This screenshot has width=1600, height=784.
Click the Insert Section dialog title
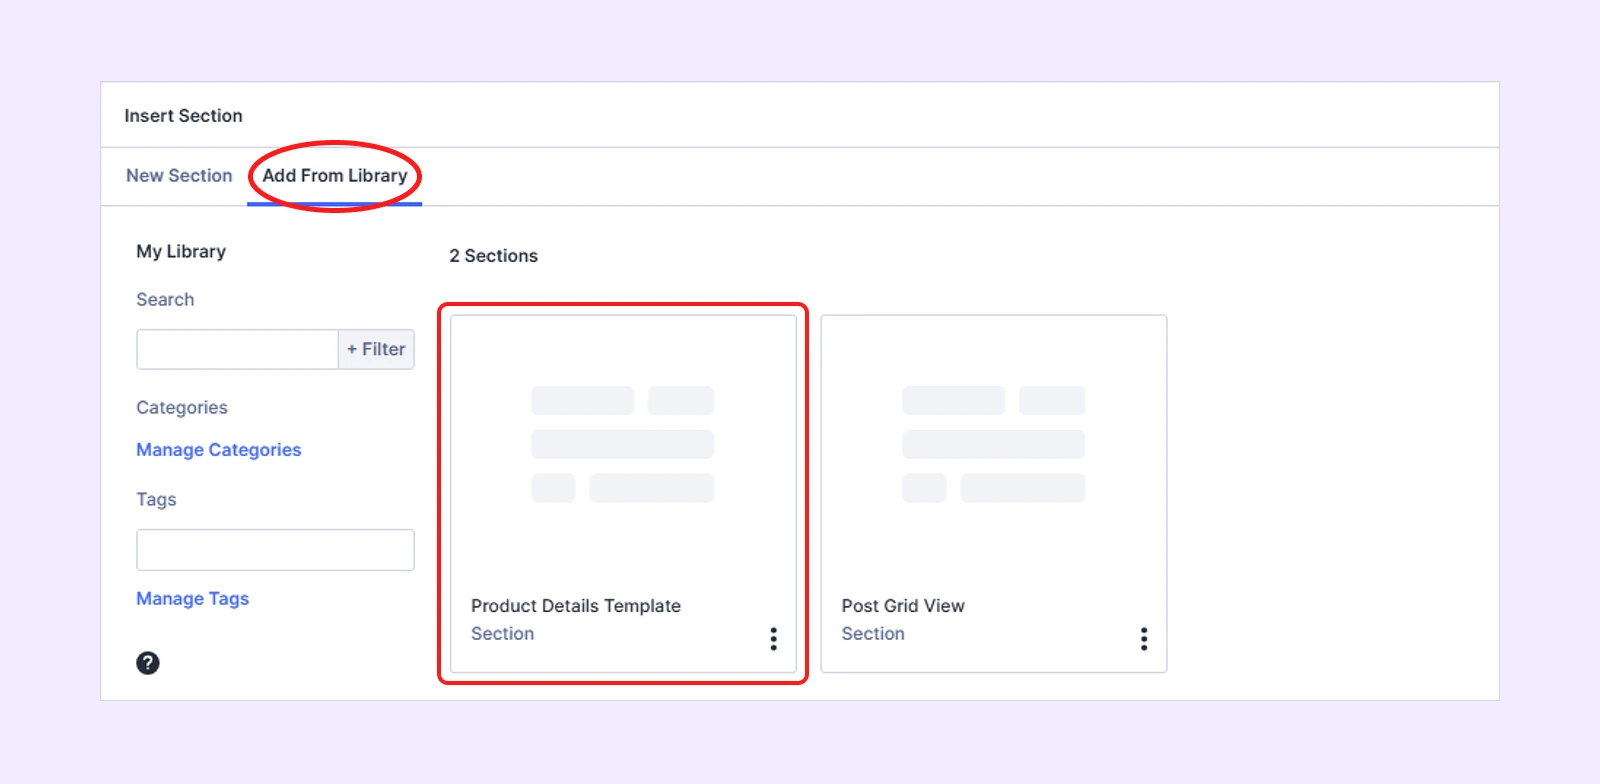(184, 116)
